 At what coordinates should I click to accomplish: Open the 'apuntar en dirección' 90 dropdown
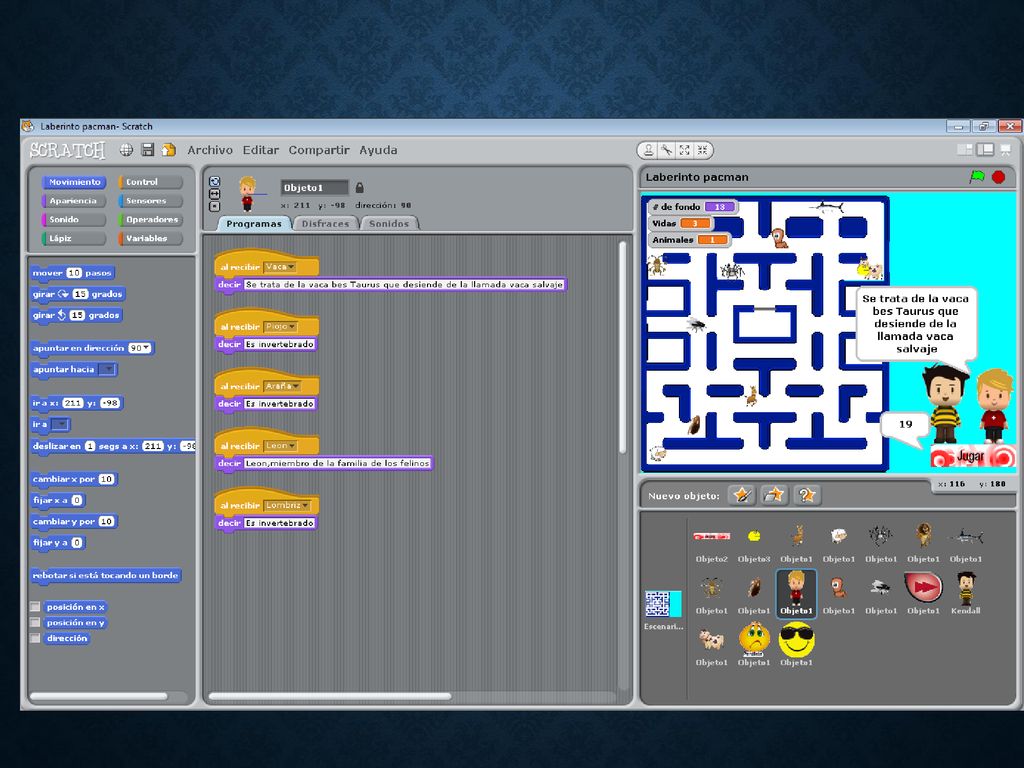[139, 348]
